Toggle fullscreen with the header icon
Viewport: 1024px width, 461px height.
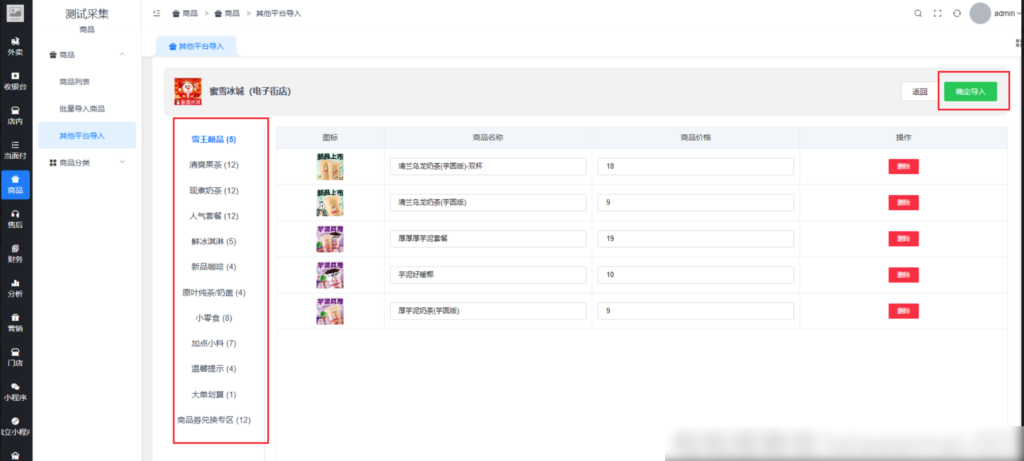pyautogui.click(x=938, y=13)
